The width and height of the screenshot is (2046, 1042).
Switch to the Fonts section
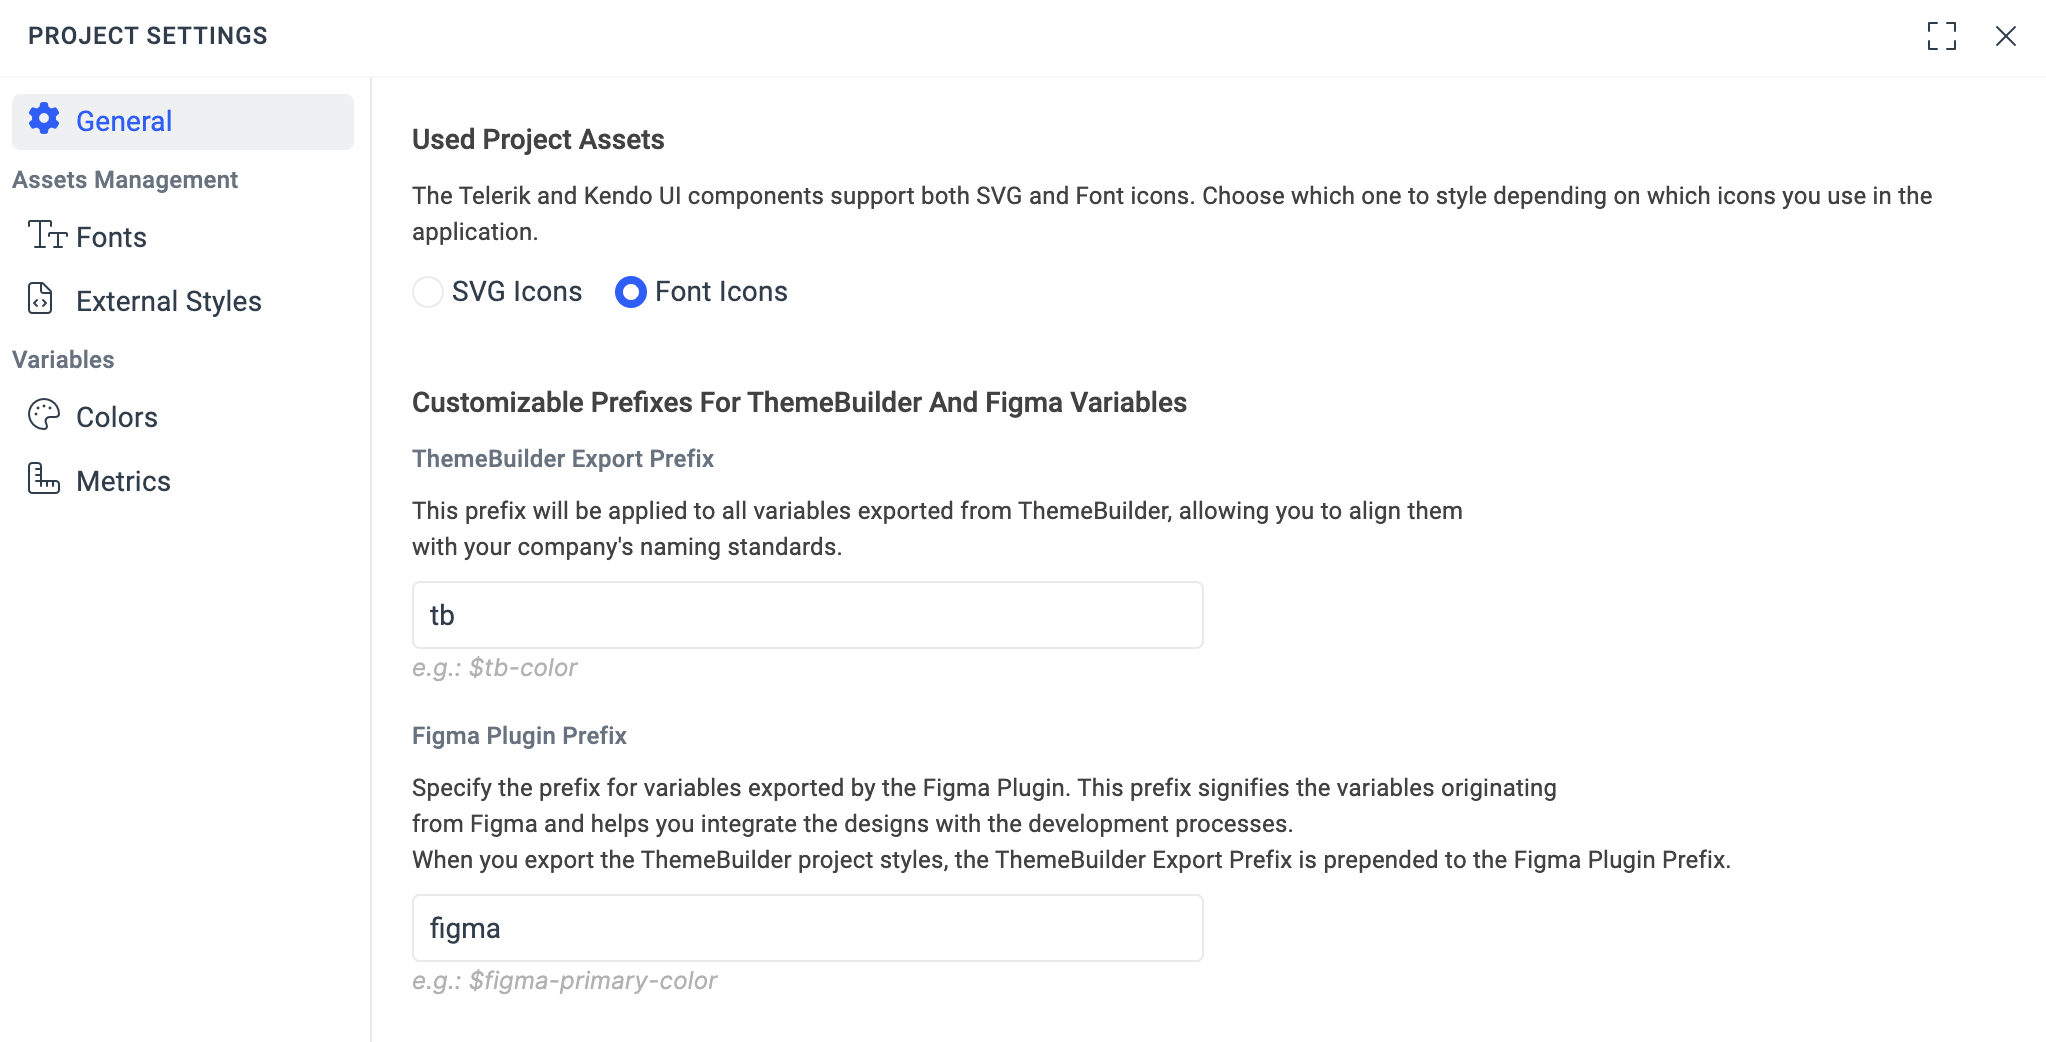(x=111, y=236)
